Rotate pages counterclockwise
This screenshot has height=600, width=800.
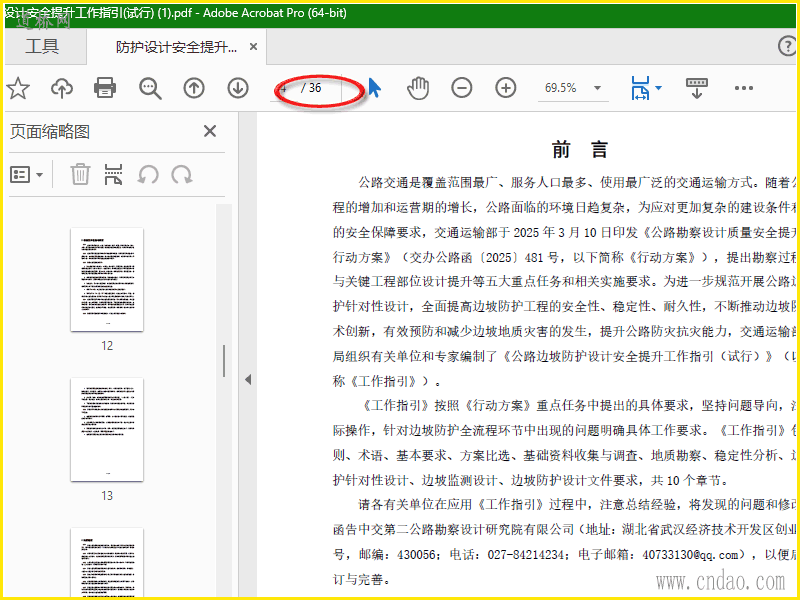pyautogui.click(x=148, y=175)
